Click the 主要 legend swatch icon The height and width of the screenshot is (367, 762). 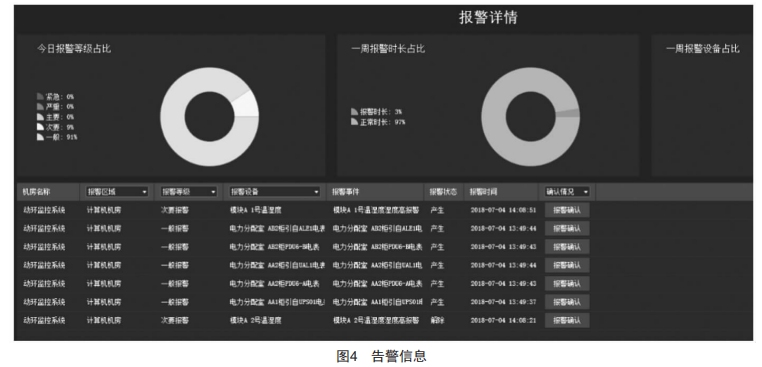40,117
